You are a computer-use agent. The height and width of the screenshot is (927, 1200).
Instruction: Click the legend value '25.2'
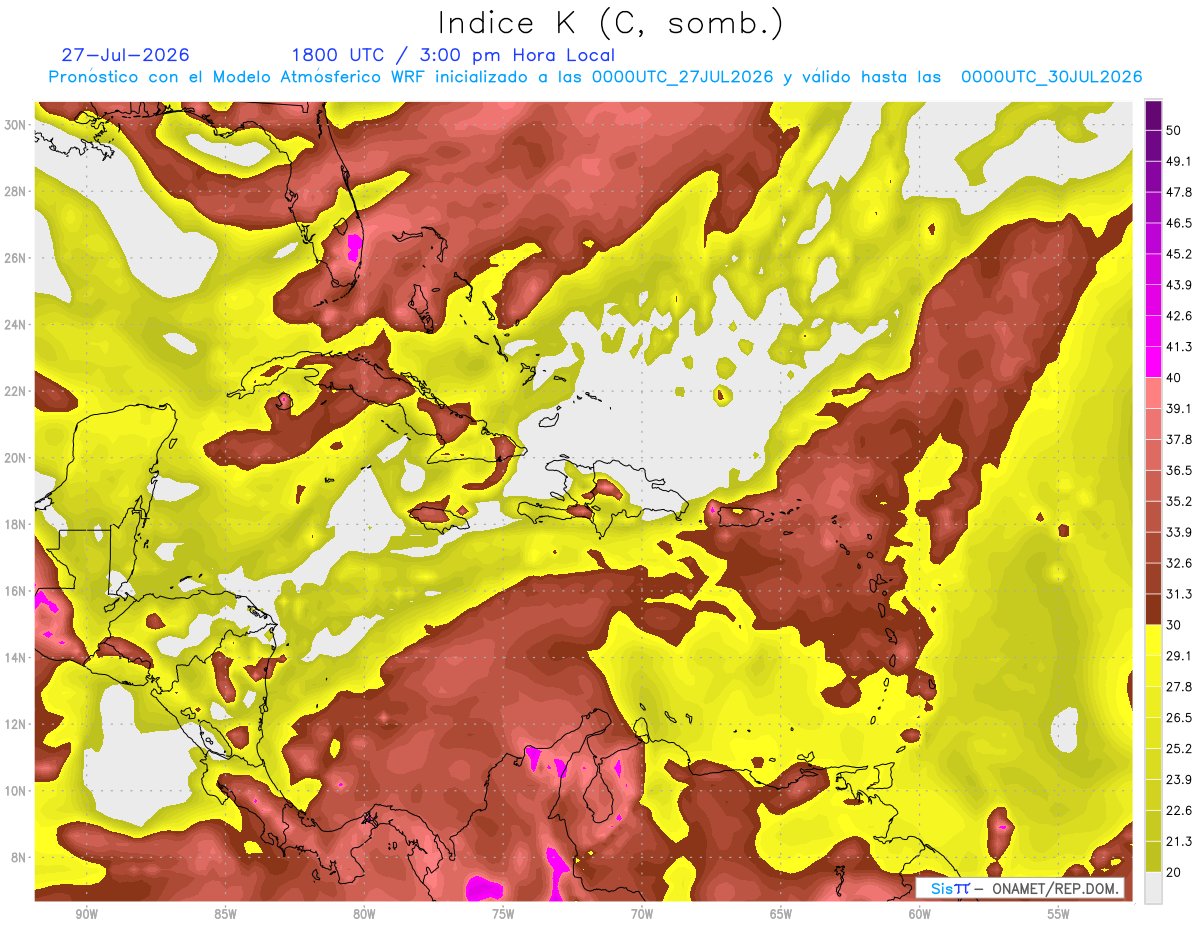point(1179,748)
